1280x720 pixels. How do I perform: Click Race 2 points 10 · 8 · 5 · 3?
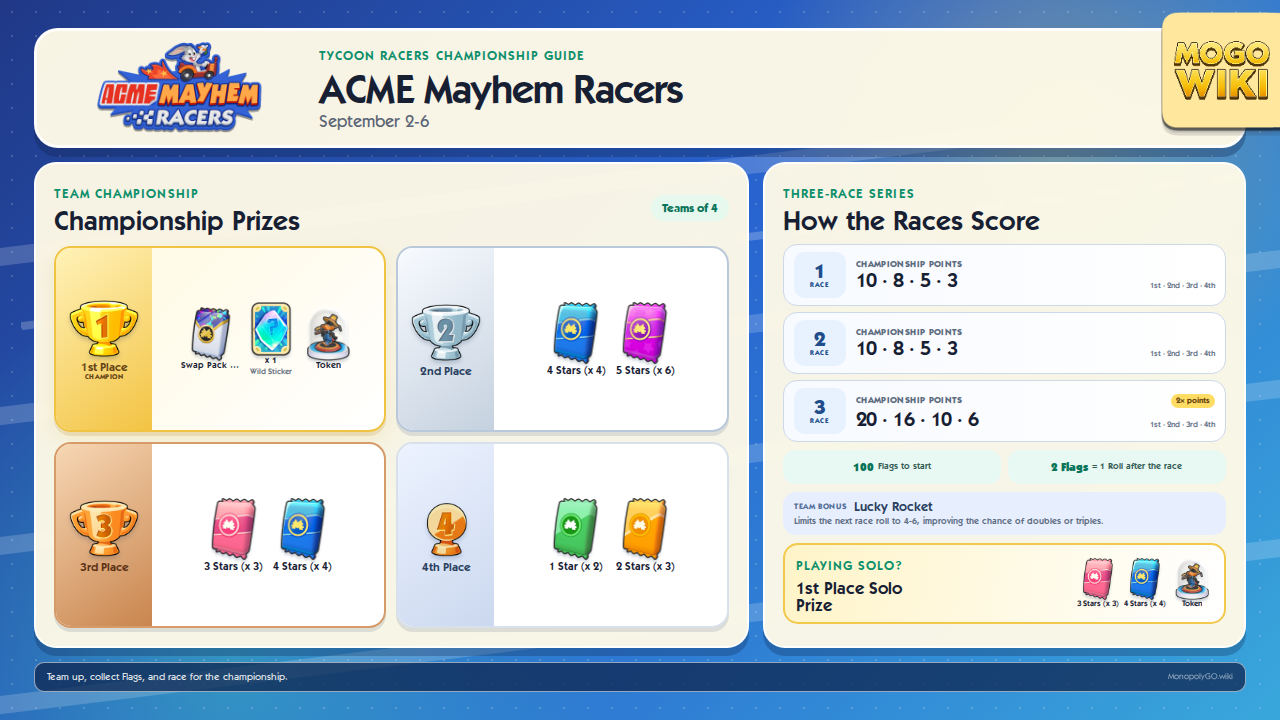coord(907,349)
